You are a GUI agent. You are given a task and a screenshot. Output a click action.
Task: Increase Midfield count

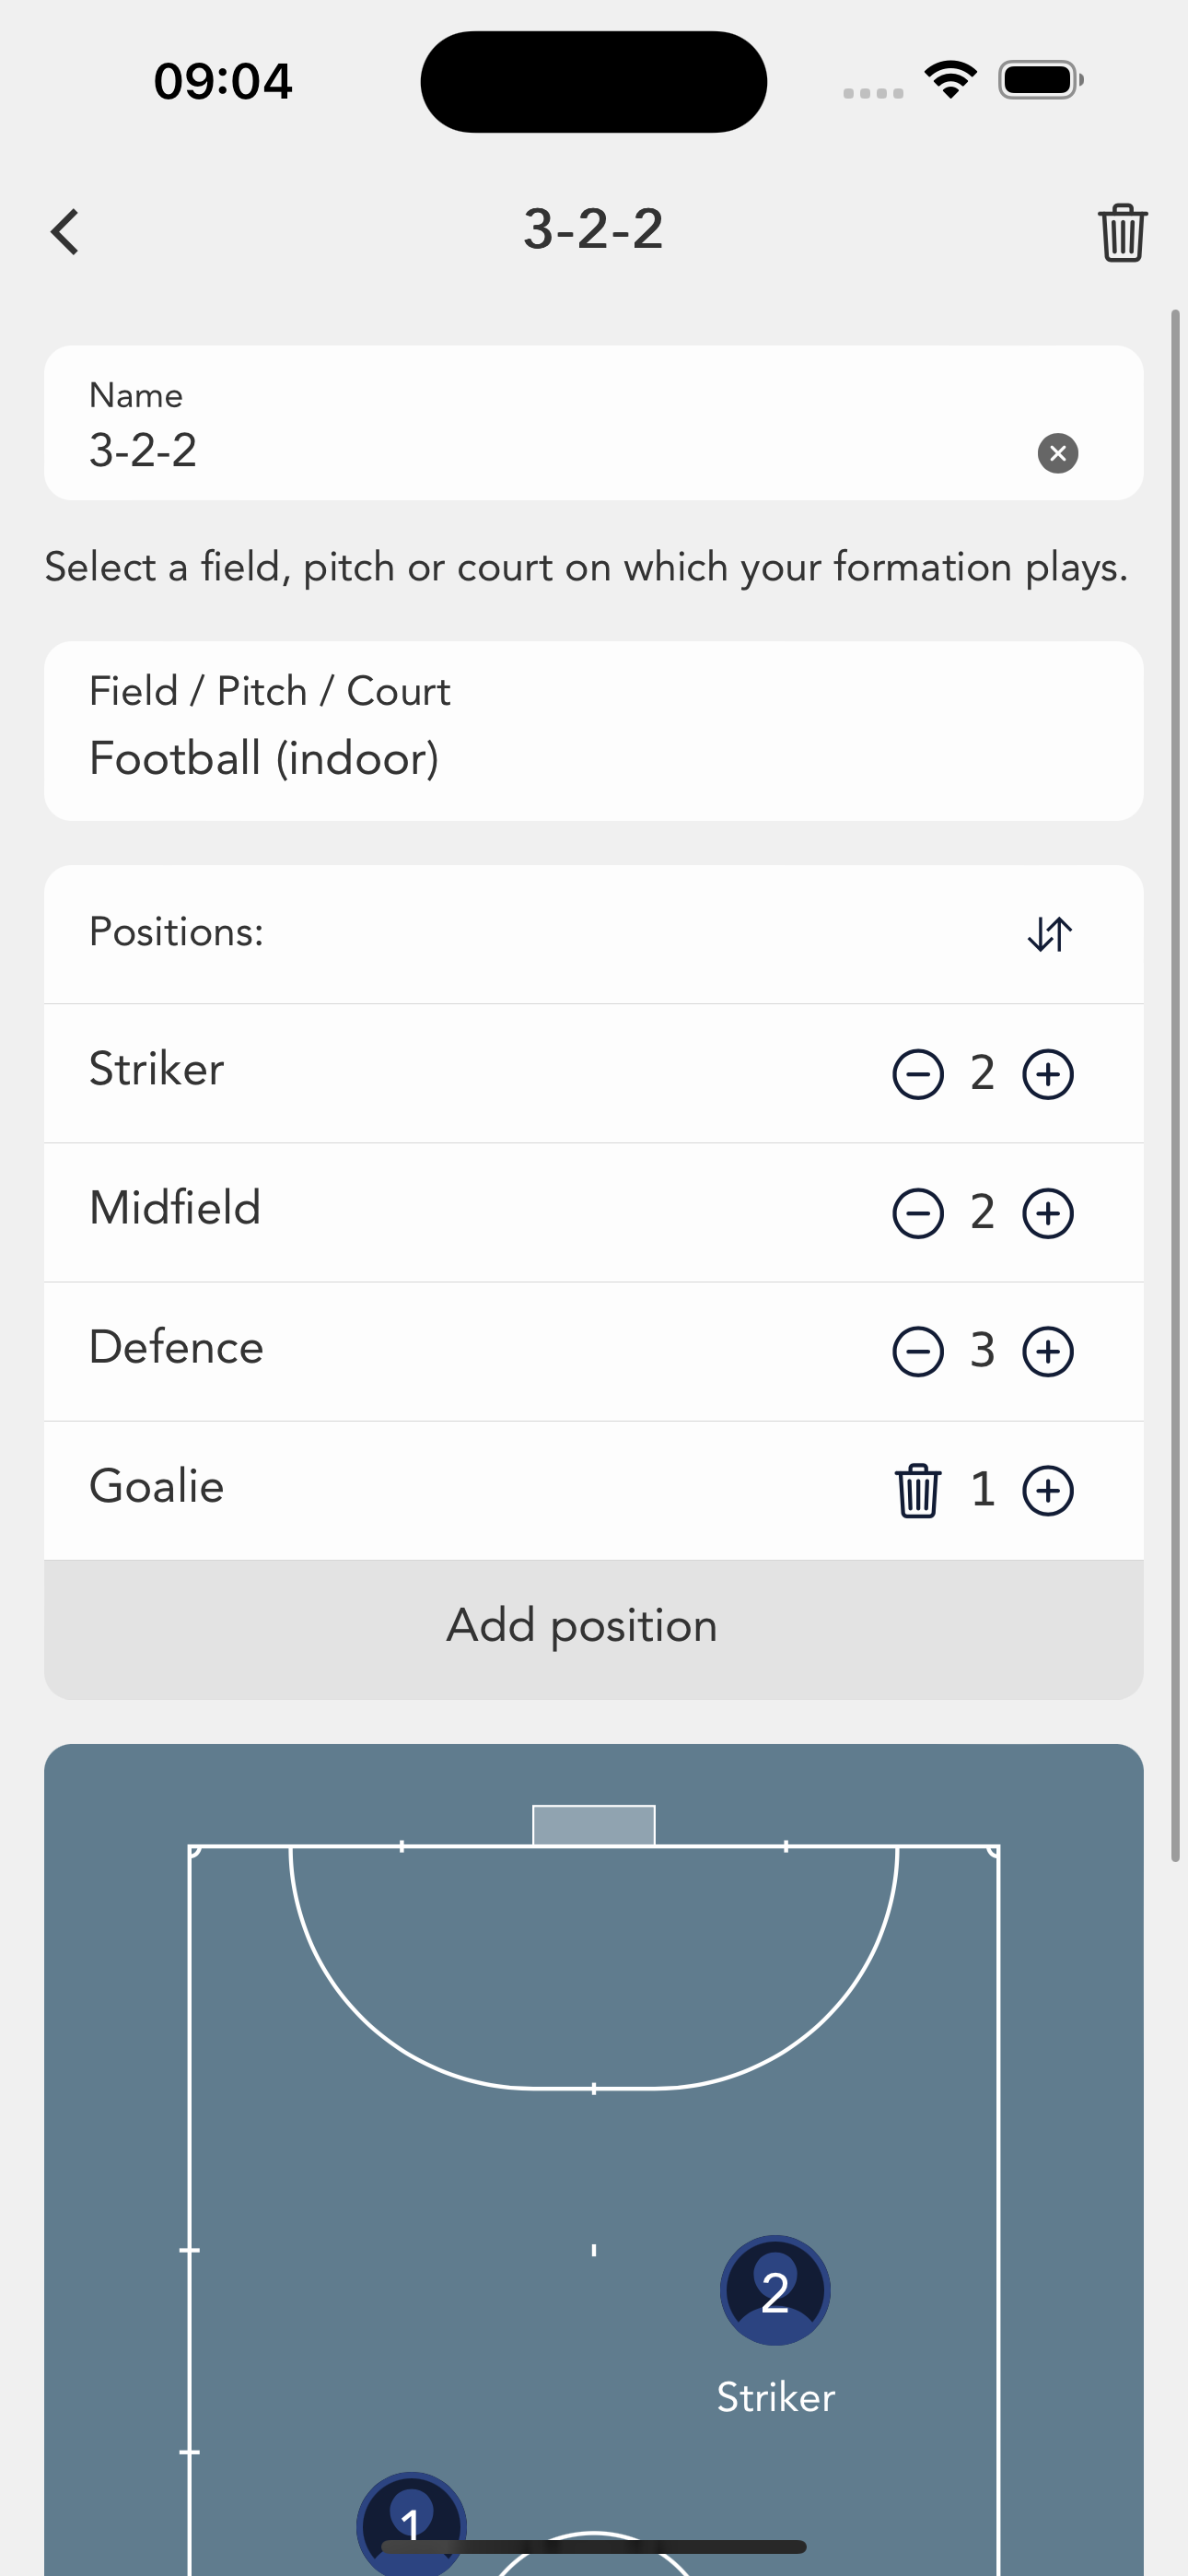click(x=1047, y=1213)
